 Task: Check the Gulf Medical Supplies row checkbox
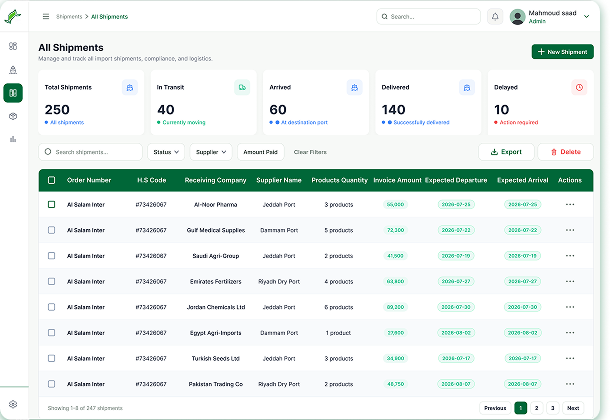coord(51,230)
